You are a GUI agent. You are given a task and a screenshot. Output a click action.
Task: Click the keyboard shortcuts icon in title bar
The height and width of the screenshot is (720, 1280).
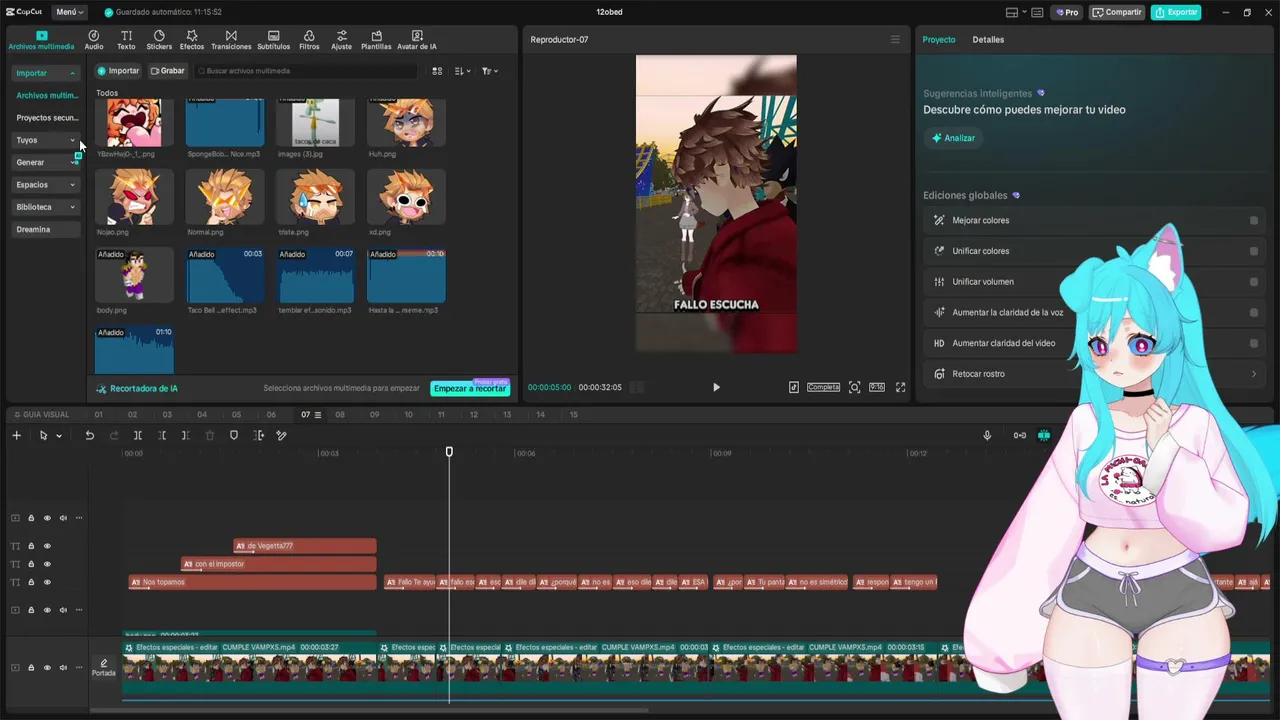[x=1036, y=12]
